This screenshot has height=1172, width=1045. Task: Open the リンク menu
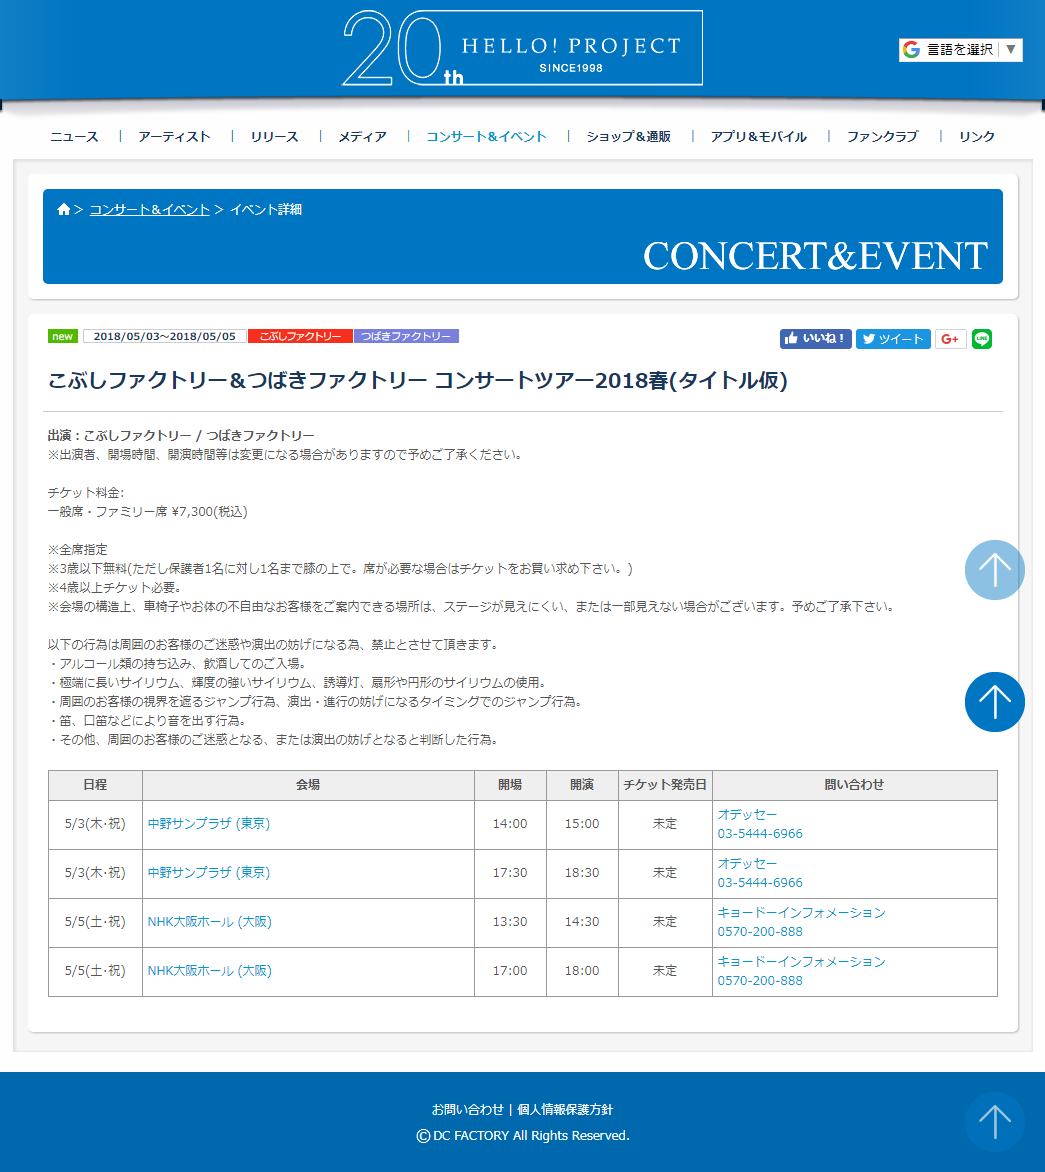[x=977, y=136]
